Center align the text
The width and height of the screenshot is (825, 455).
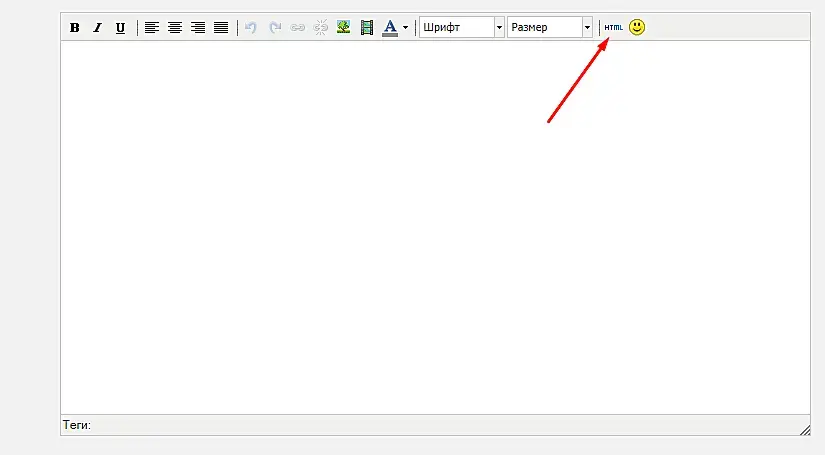(x=175, y=27)
